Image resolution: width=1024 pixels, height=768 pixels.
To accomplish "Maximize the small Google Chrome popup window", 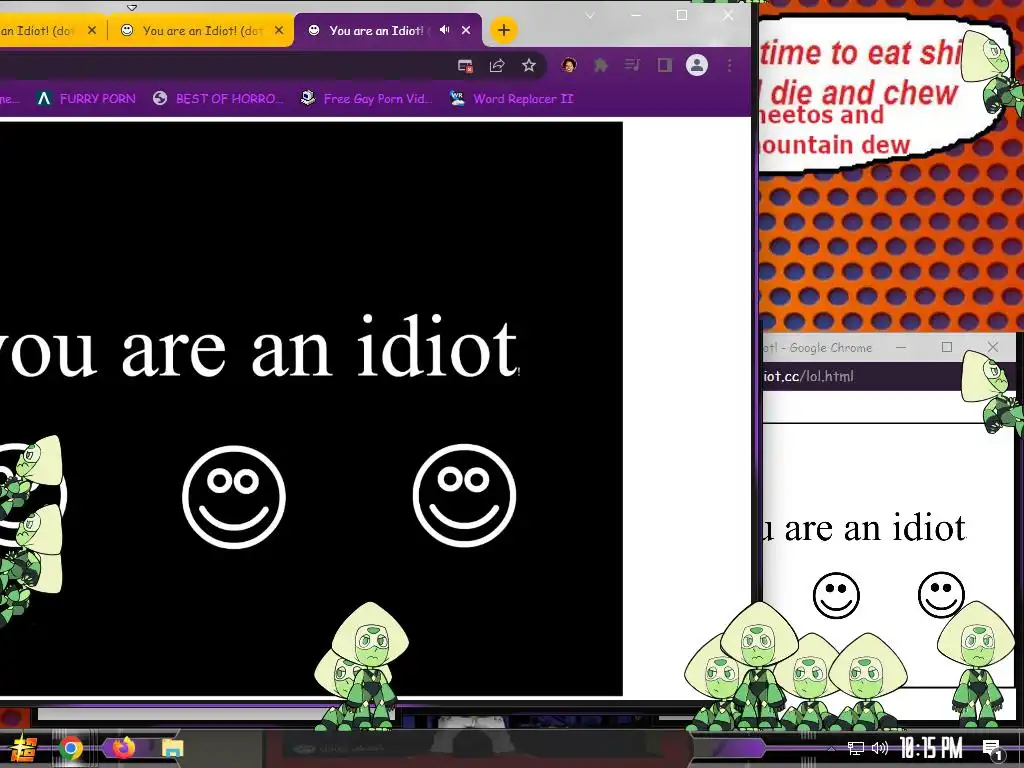I will point(947,347).
